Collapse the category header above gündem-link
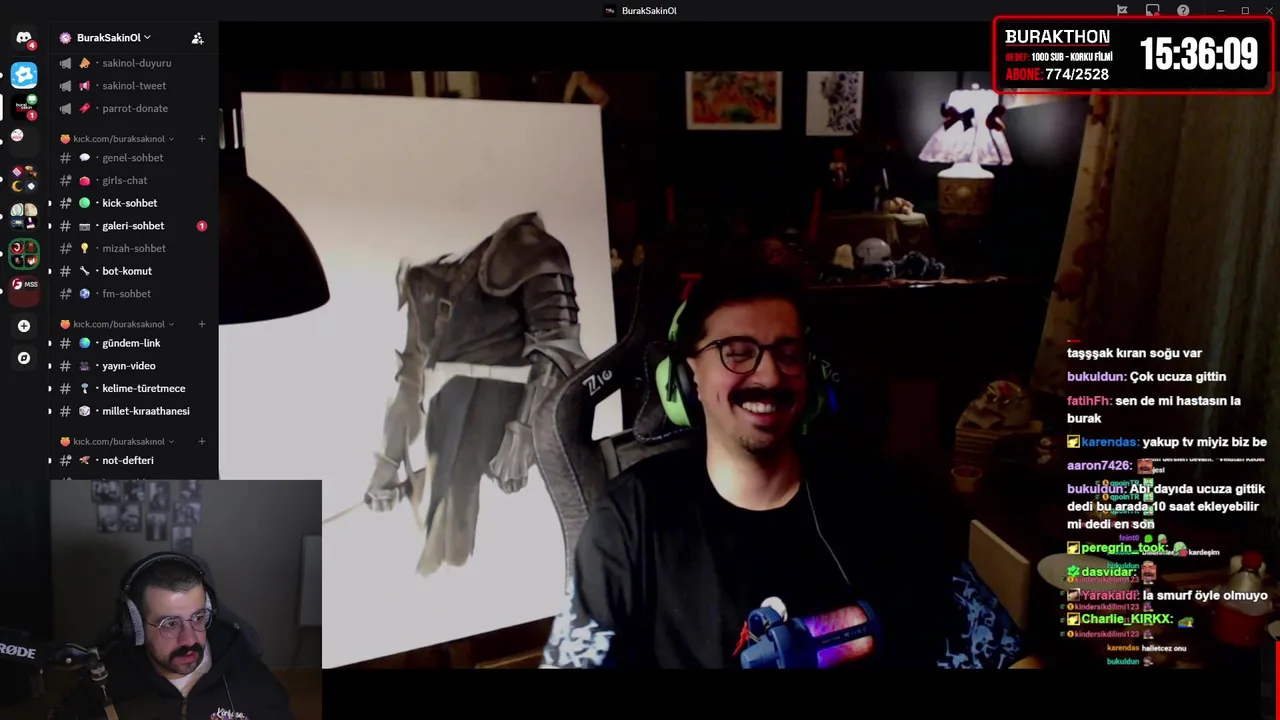Viewport: 1280px width, 720px height. (118, 324)
